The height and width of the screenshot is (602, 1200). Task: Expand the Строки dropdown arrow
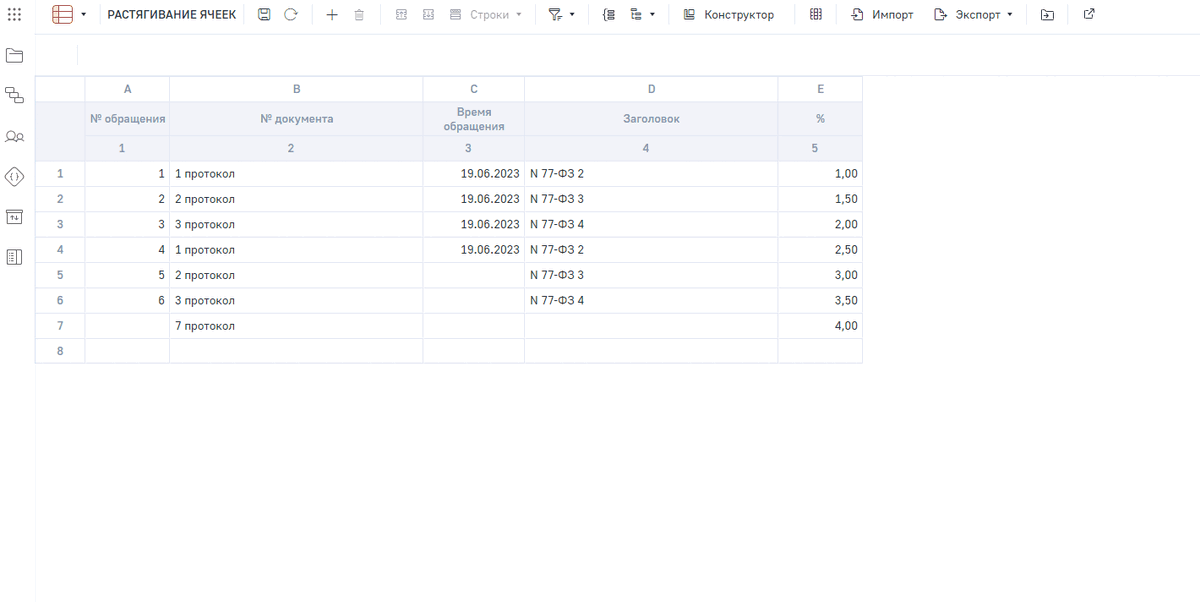pos(519,15)
